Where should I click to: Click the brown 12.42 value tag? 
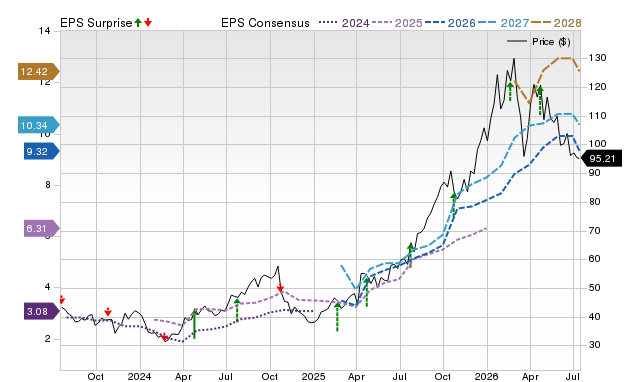[x=38, y=71]
